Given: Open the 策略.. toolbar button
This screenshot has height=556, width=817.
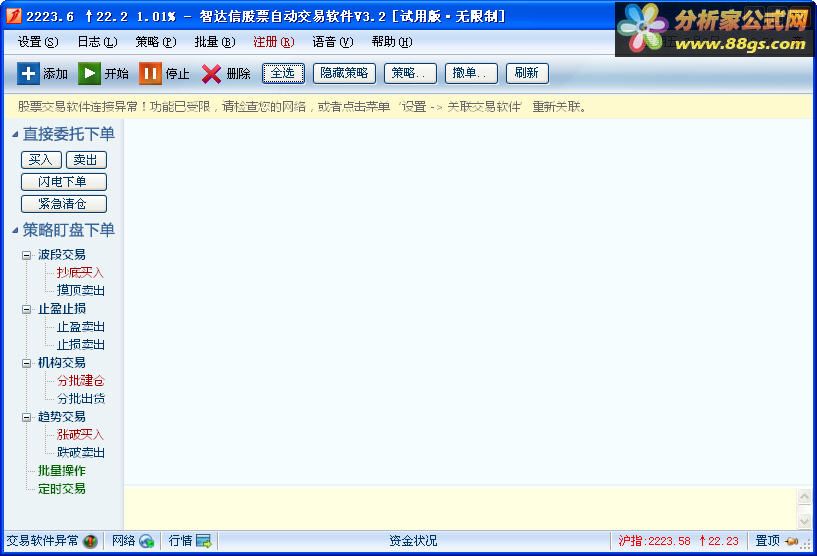Looking at the screenshot, I should pos(410,73).
